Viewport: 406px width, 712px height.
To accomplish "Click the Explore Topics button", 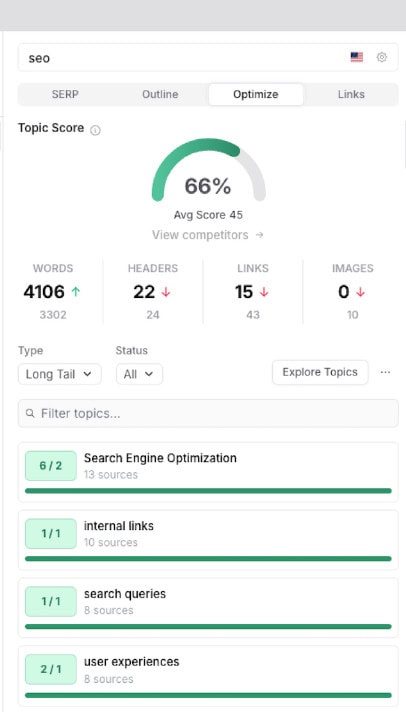I will point(320,372).
